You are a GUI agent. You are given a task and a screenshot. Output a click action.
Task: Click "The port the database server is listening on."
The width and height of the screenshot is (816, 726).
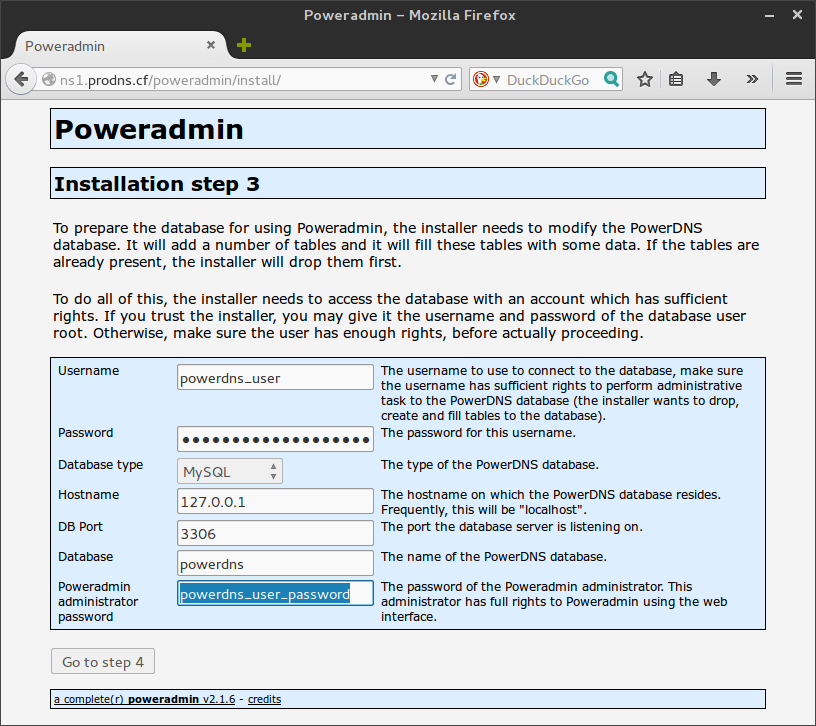click(512, 527)
